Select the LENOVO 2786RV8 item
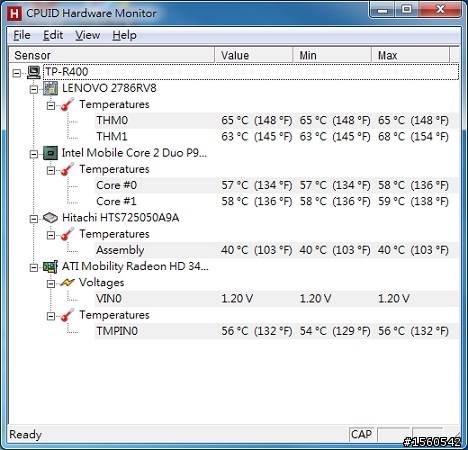 tap(109, 88)
